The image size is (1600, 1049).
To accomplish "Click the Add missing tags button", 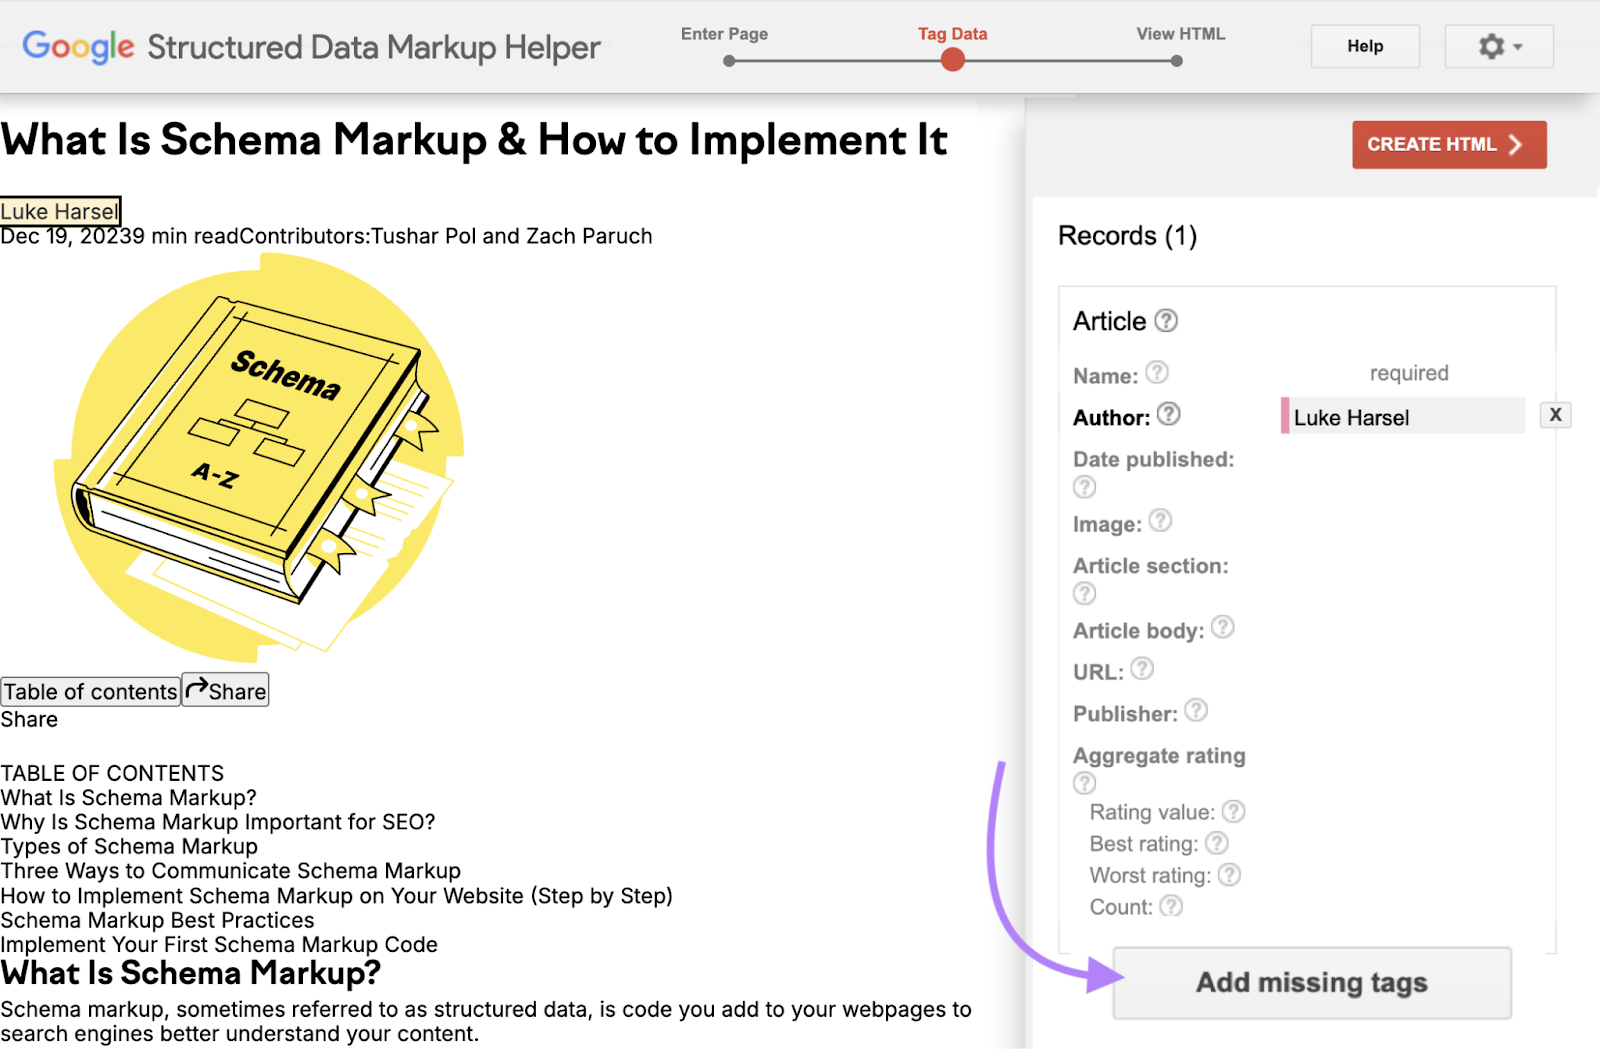I will pos(1311,983).
